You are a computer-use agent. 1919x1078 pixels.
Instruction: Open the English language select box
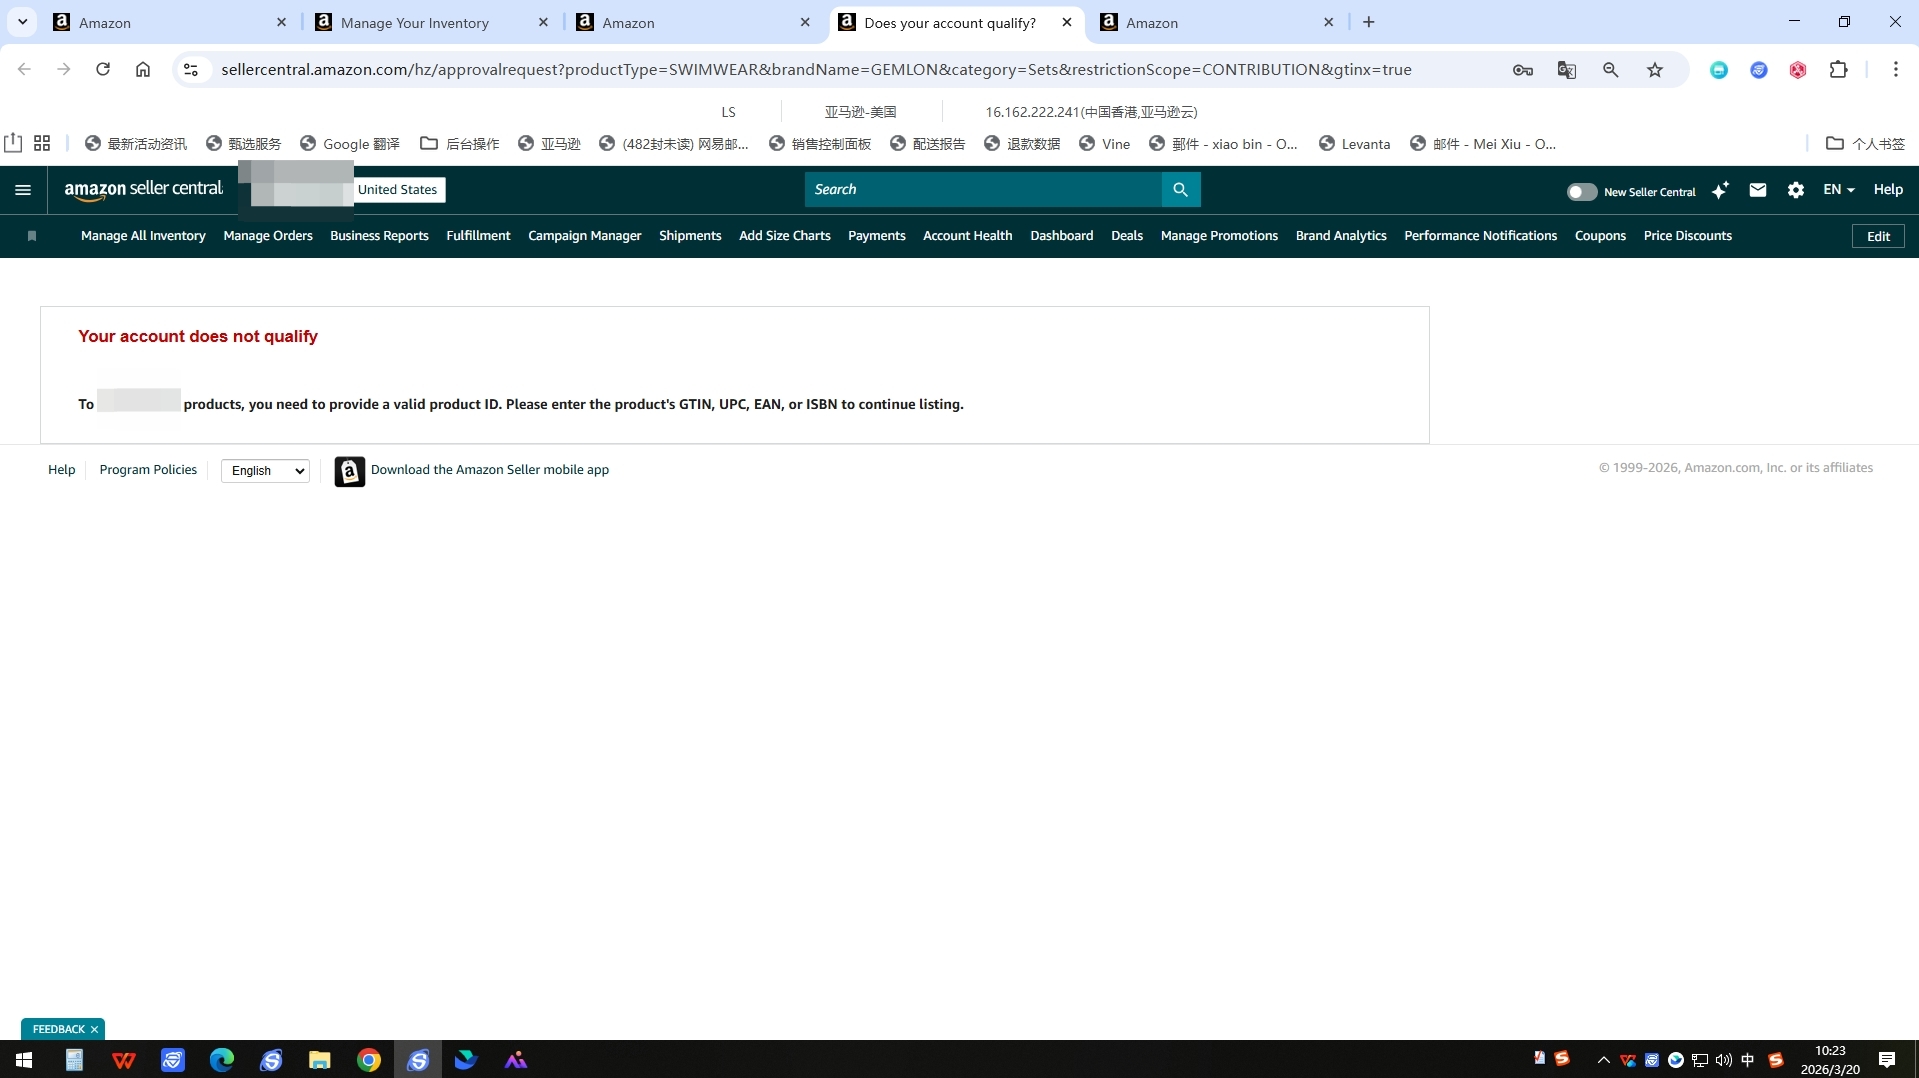coord(265,471)
